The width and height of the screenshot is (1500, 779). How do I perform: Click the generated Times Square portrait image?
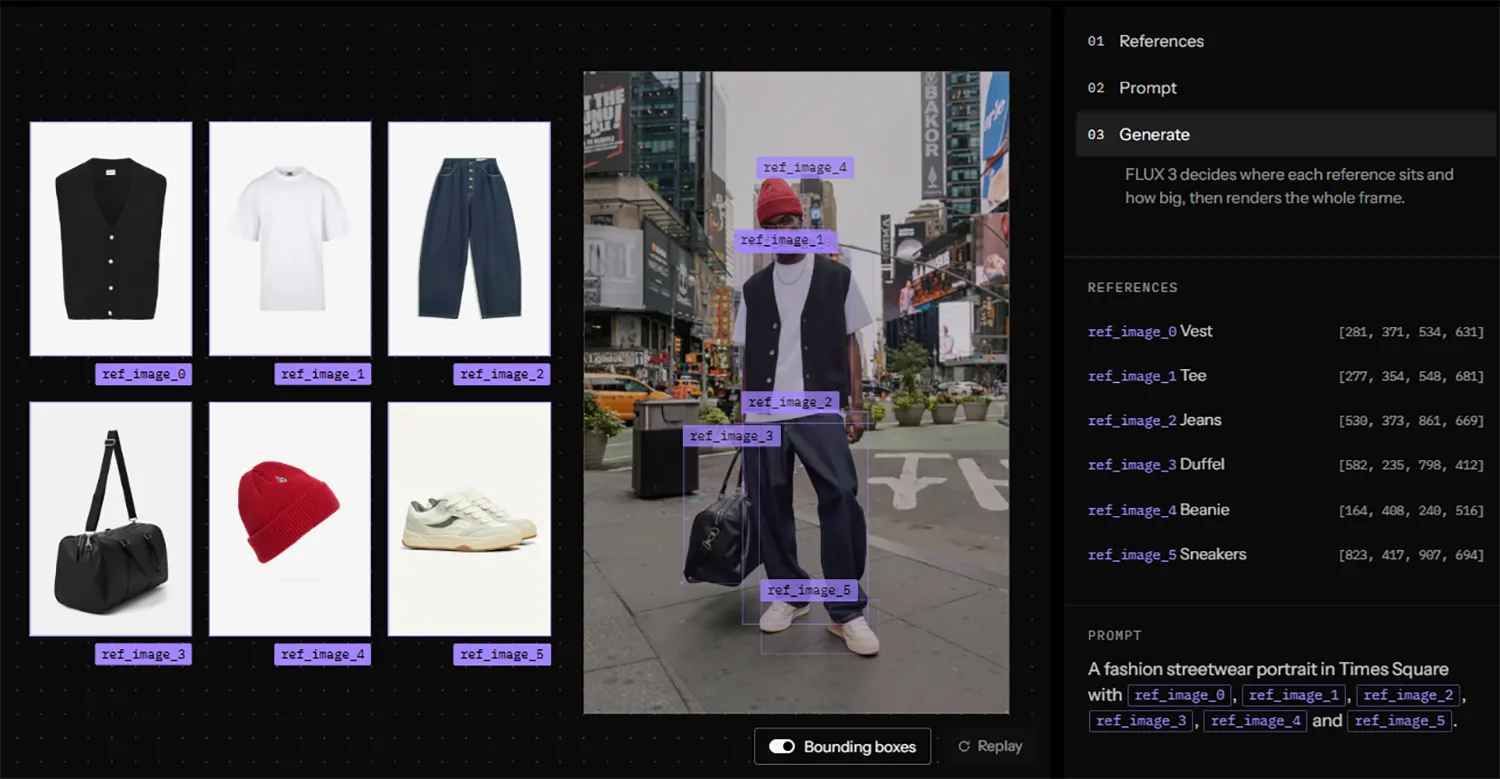tap(796, 392)
